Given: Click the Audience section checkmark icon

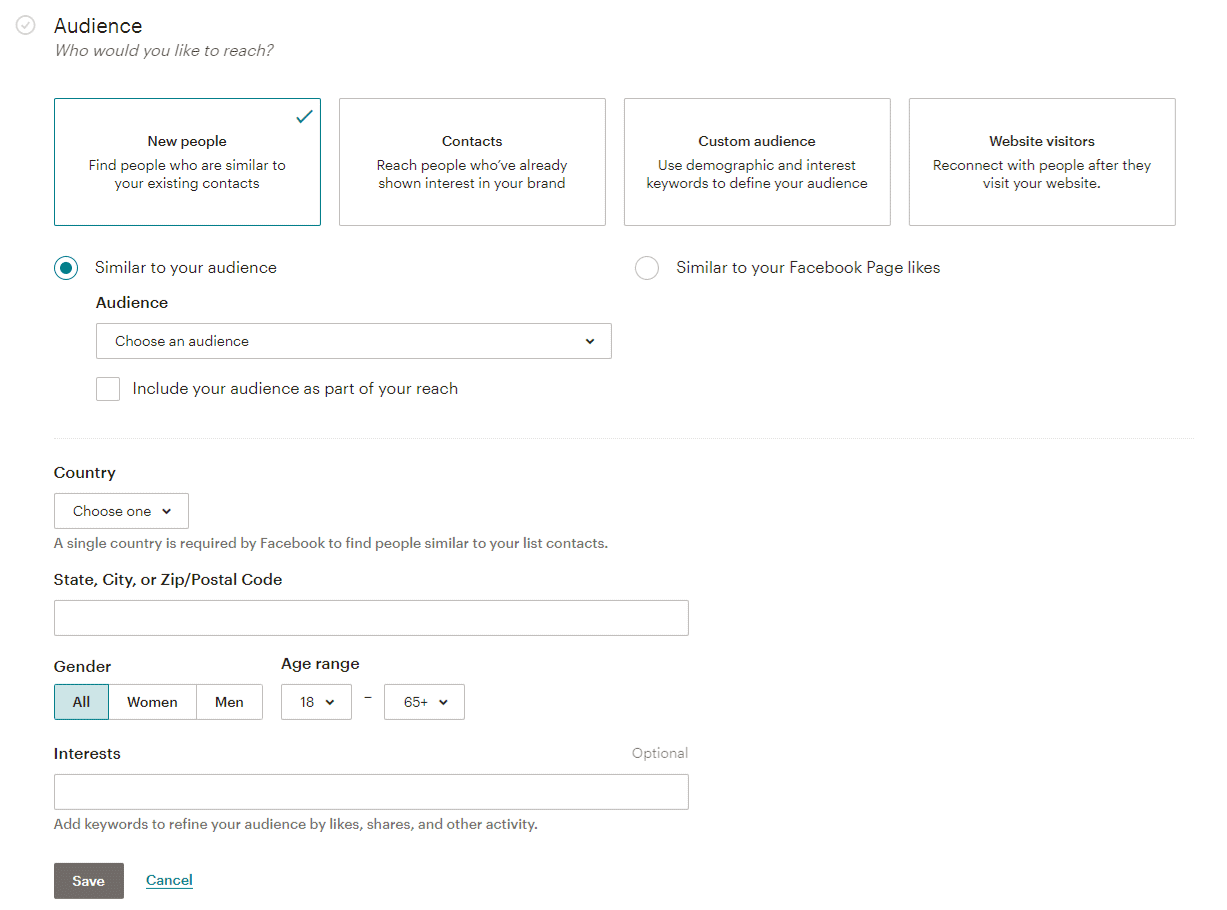Looking at the screenshot, I should click(x=26, y=26).
